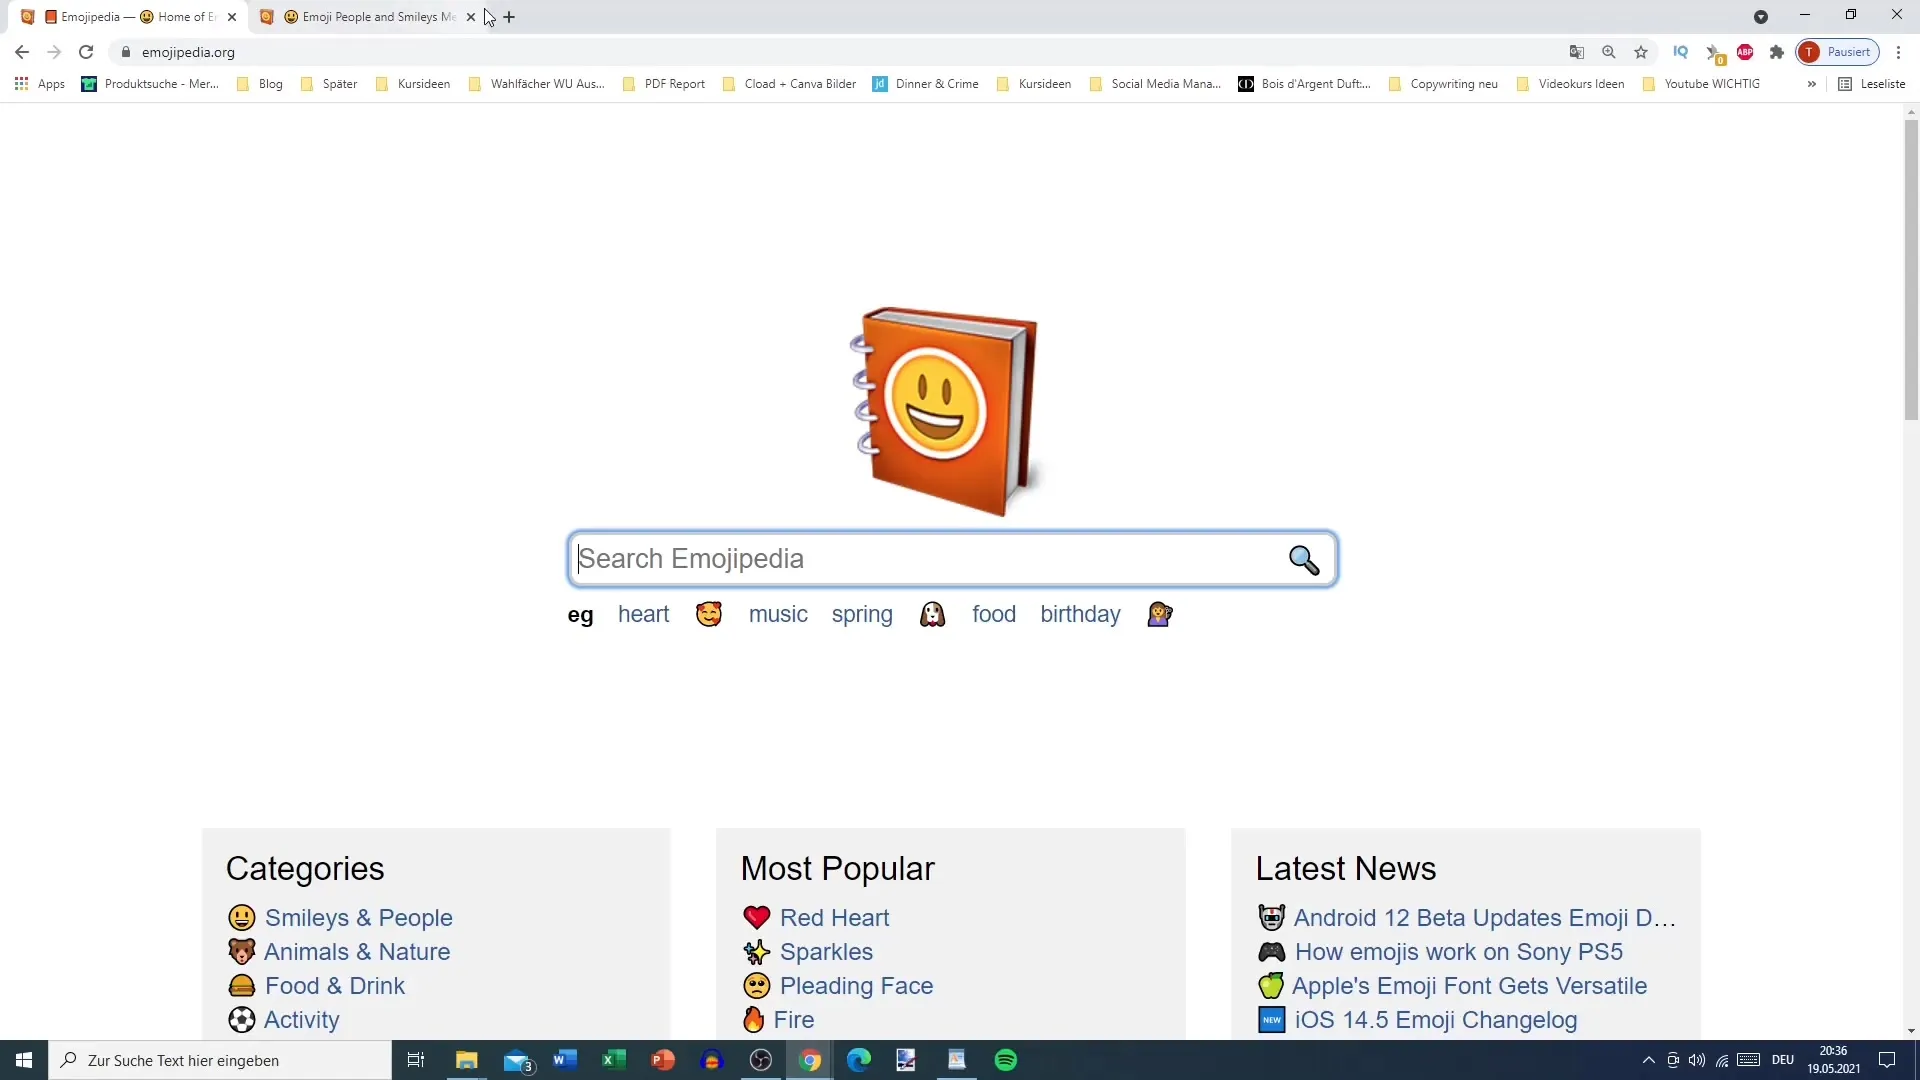Click the NEW badge icon beside iOS 14.5

pos(1272,1020)
